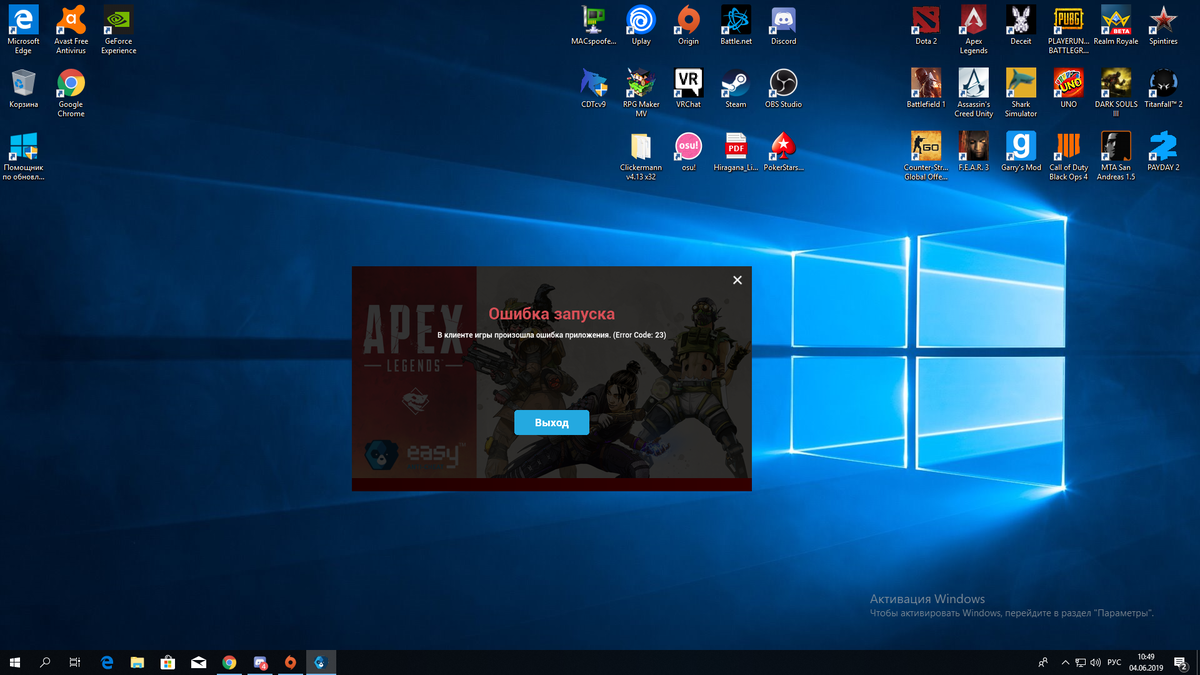Image resolution: width=1200 pixels, height=675 pixels.
Task: Open clock and calendar 10:49
Action: click(x=1146, y=662)
